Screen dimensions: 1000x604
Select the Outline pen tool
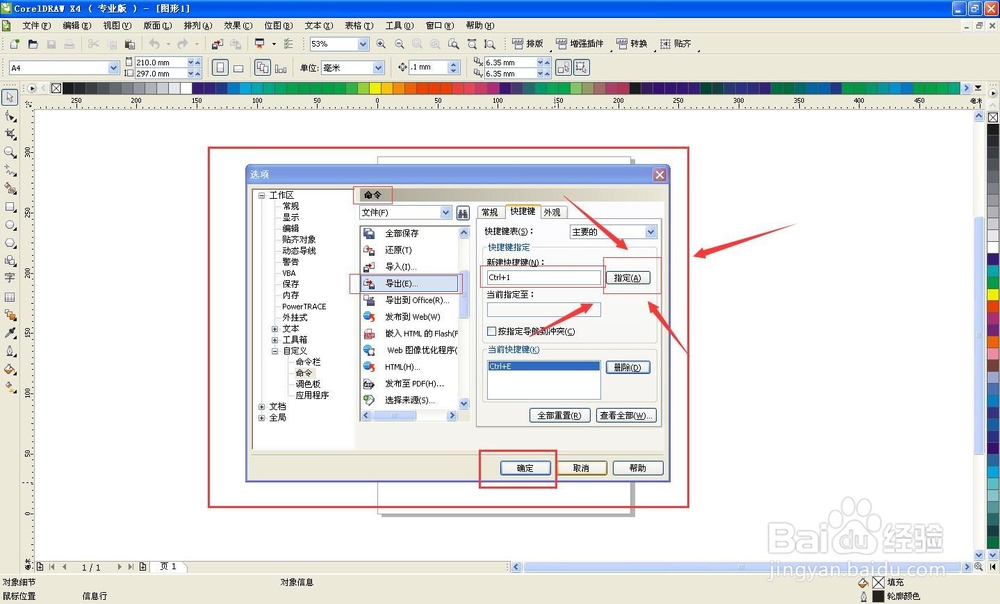[x=10, y=351]
